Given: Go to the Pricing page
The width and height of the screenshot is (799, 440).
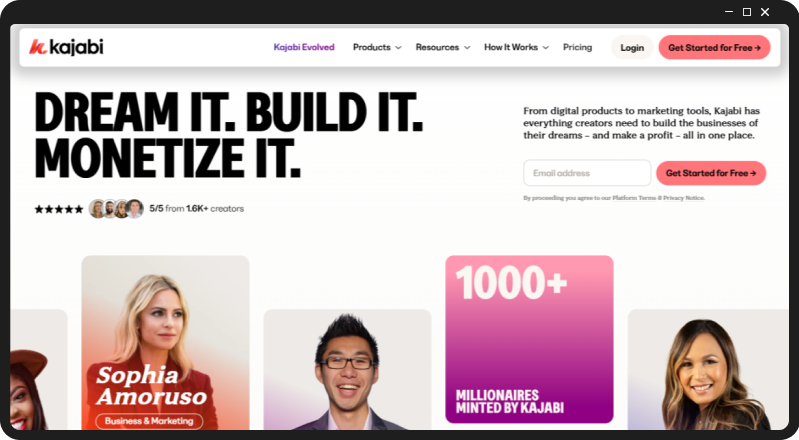Looking at the screenshot, I should [x=577, y=47].
